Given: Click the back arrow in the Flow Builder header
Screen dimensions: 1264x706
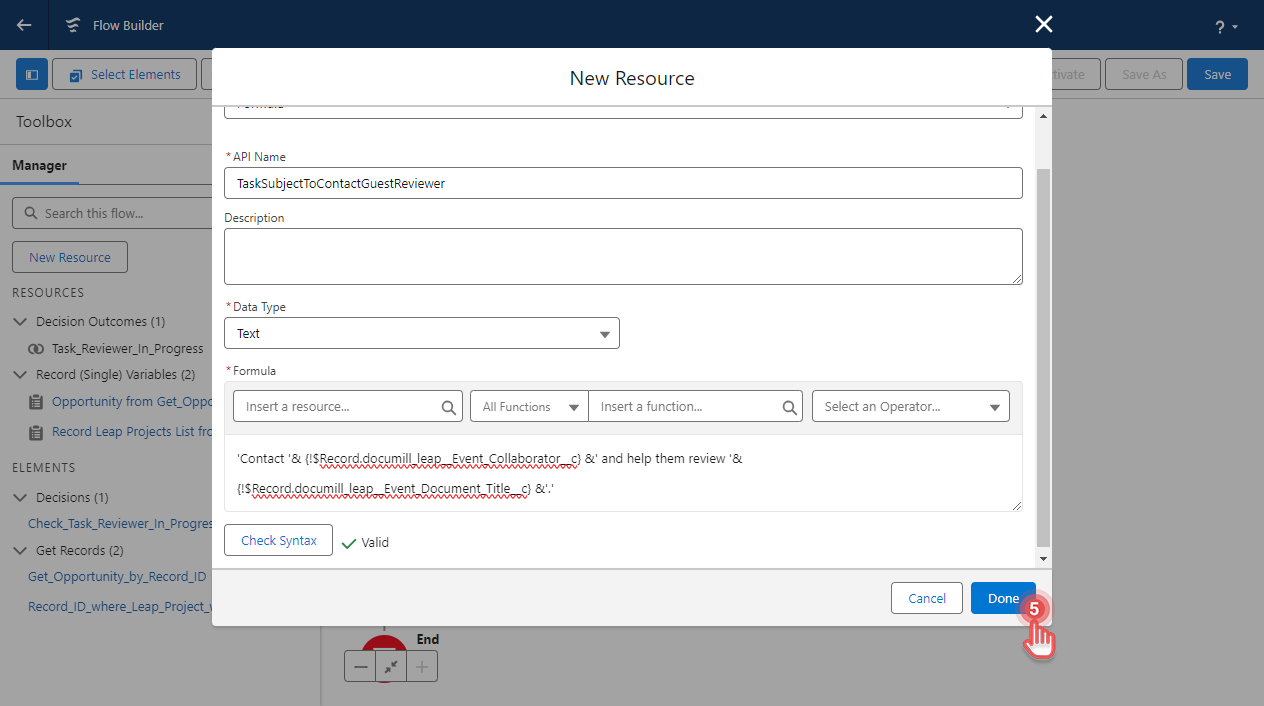Looking at the screenshot, I should 22,24.
